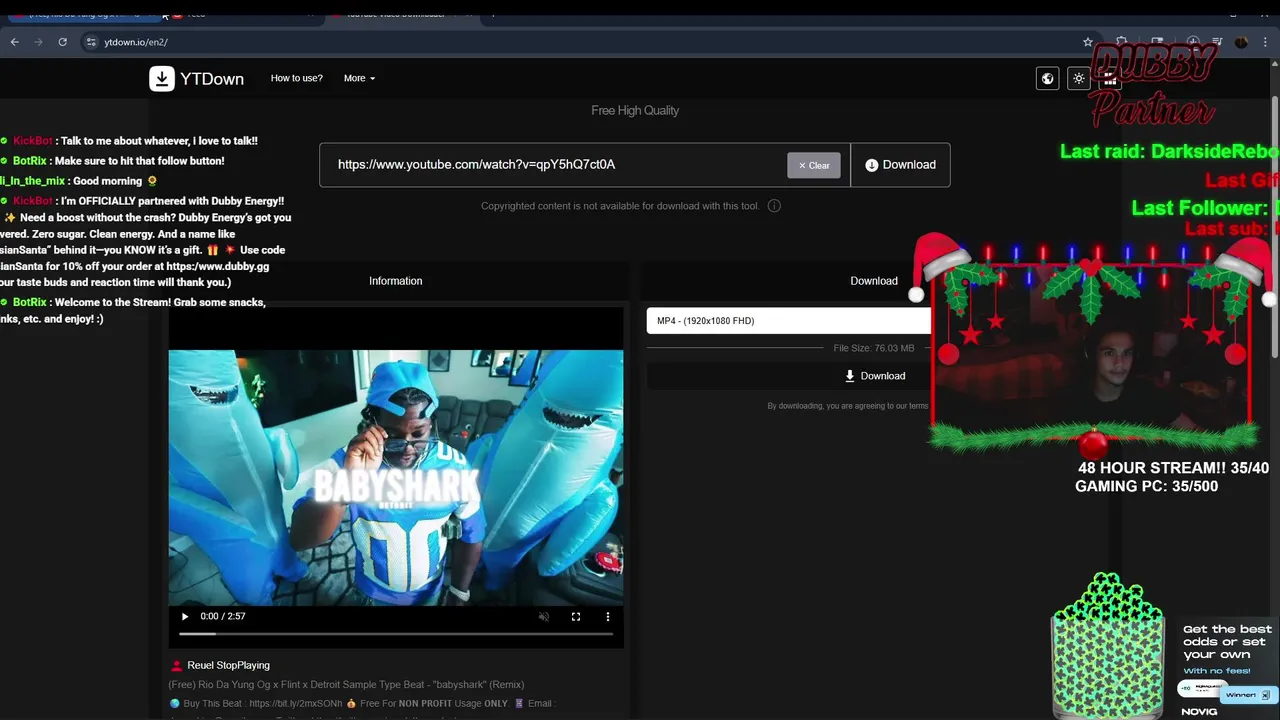Open the How to use? page

297,78
